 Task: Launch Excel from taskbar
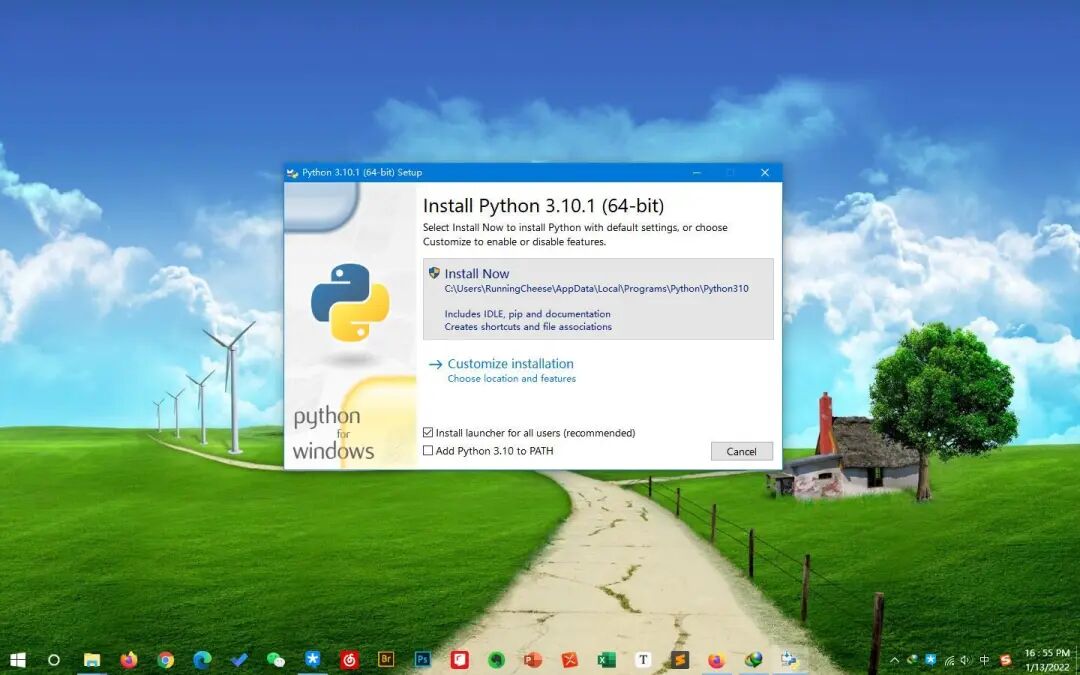coord(606,660)
